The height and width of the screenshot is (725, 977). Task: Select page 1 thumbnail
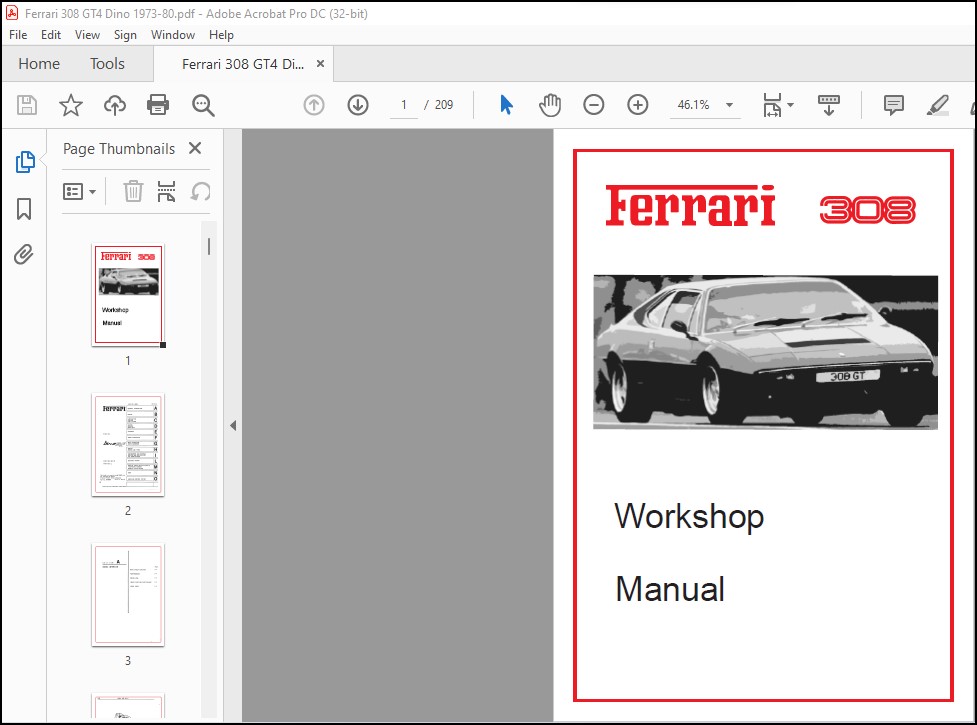[x=128, y=295]
